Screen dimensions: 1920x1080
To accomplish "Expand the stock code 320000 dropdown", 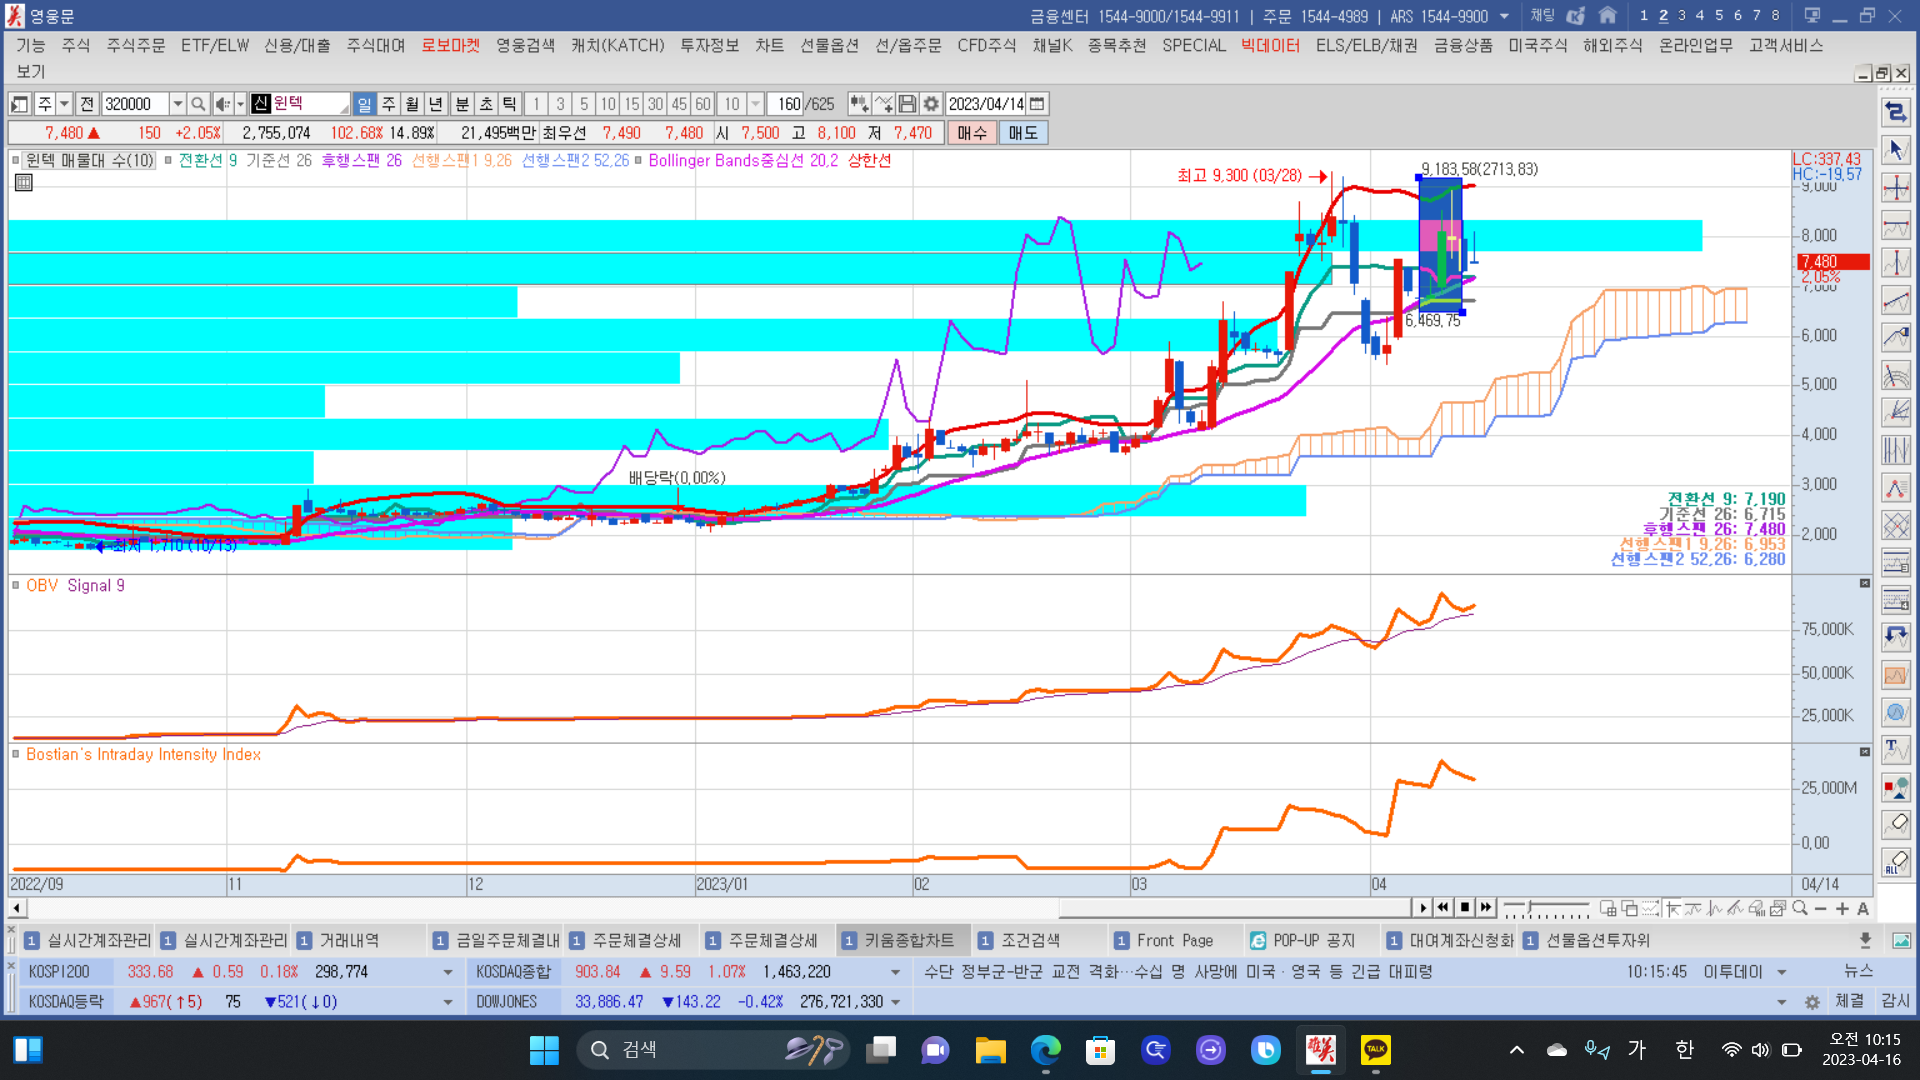I will pyautogui.click(x=178, y=104).
